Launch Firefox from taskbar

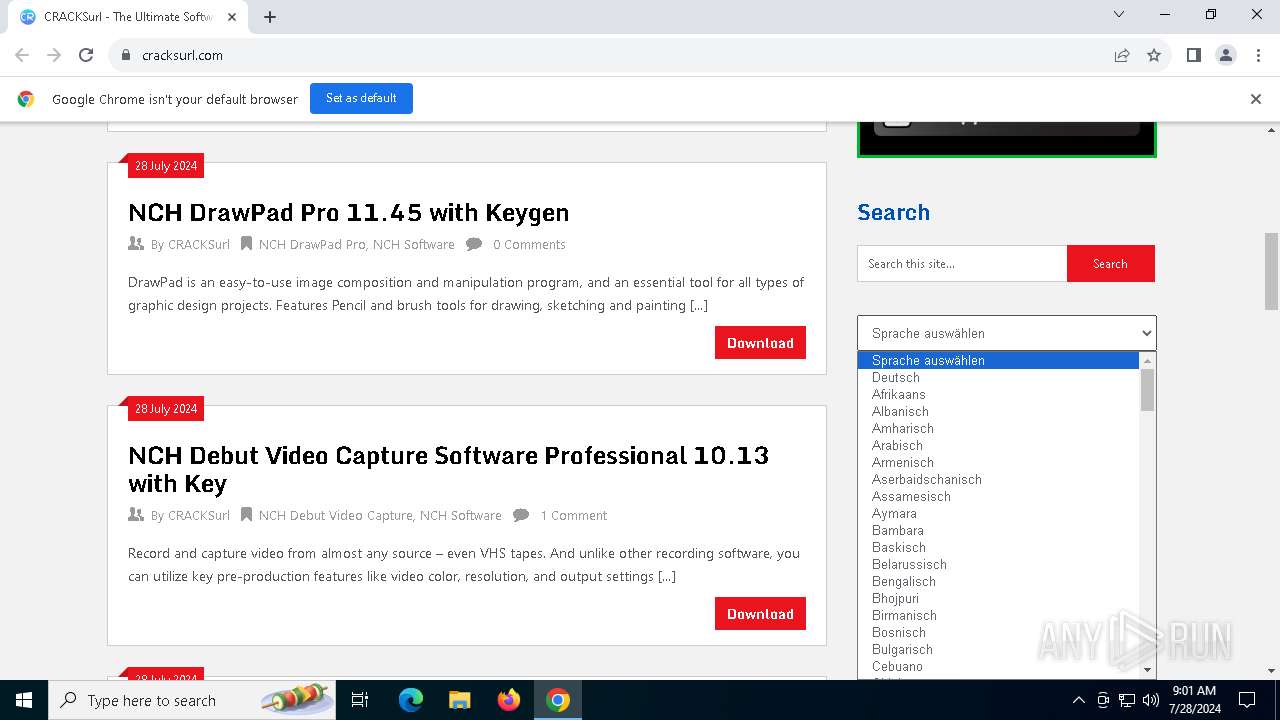pyautogui.click(x=509, y=700)
